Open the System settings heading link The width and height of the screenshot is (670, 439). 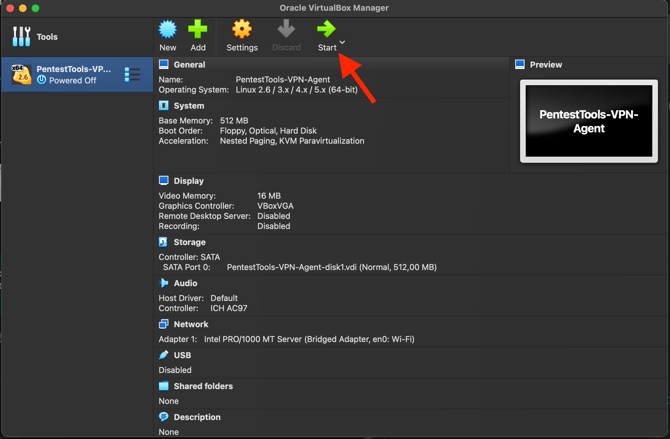189,106
